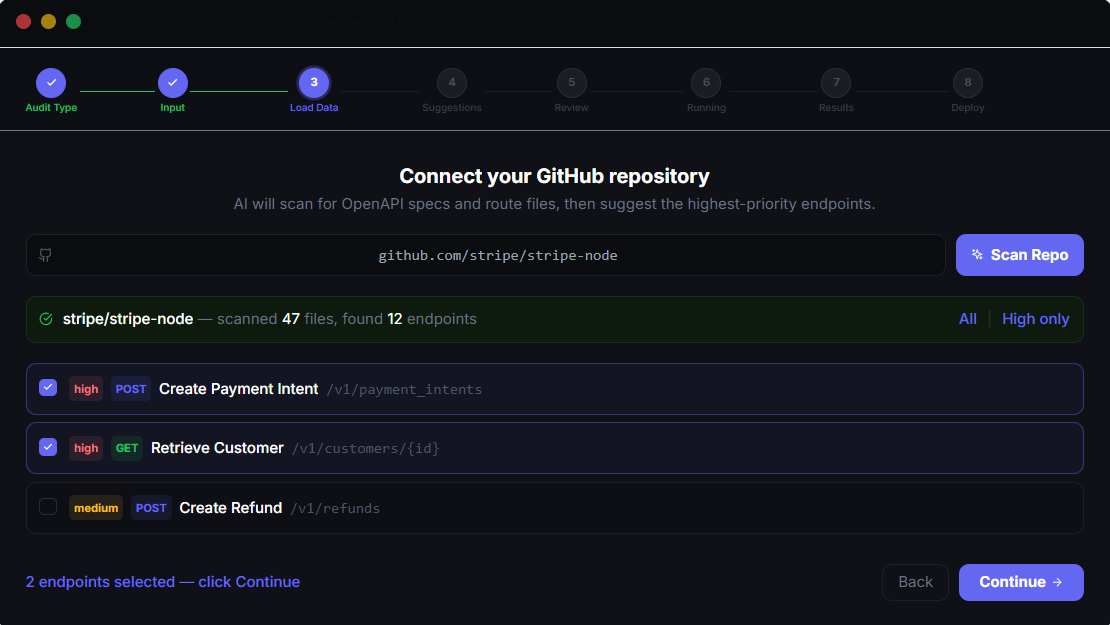
Task: Go to step 4 Suggestions
Action: [x=452, y=83]
